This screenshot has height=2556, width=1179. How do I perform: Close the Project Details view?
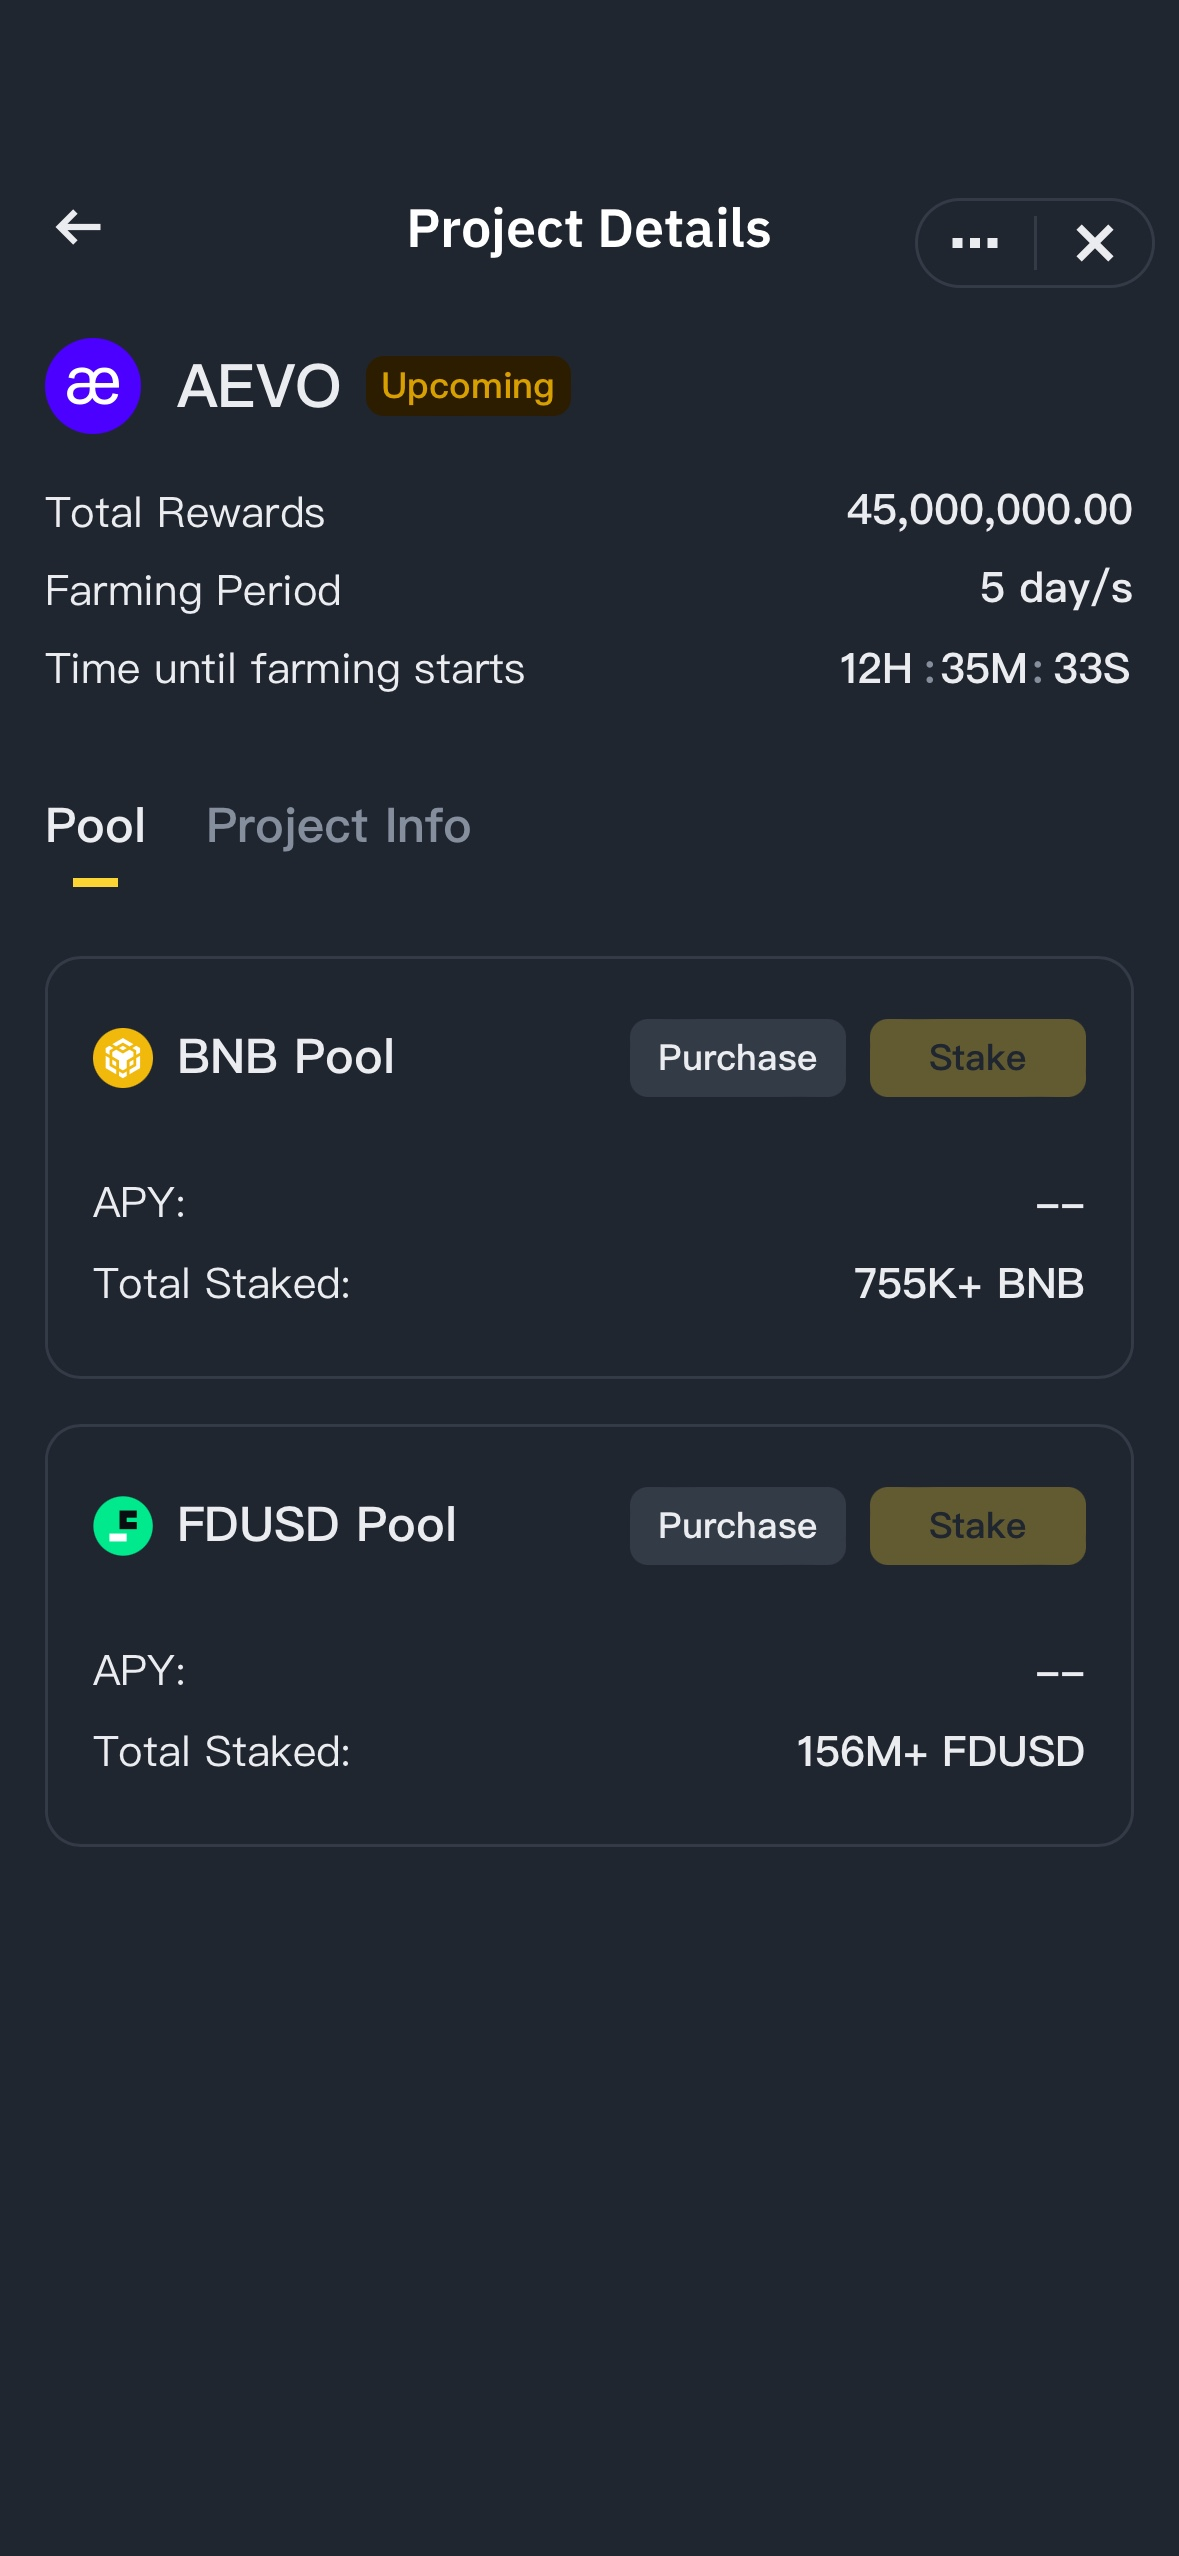point(1094,243)
